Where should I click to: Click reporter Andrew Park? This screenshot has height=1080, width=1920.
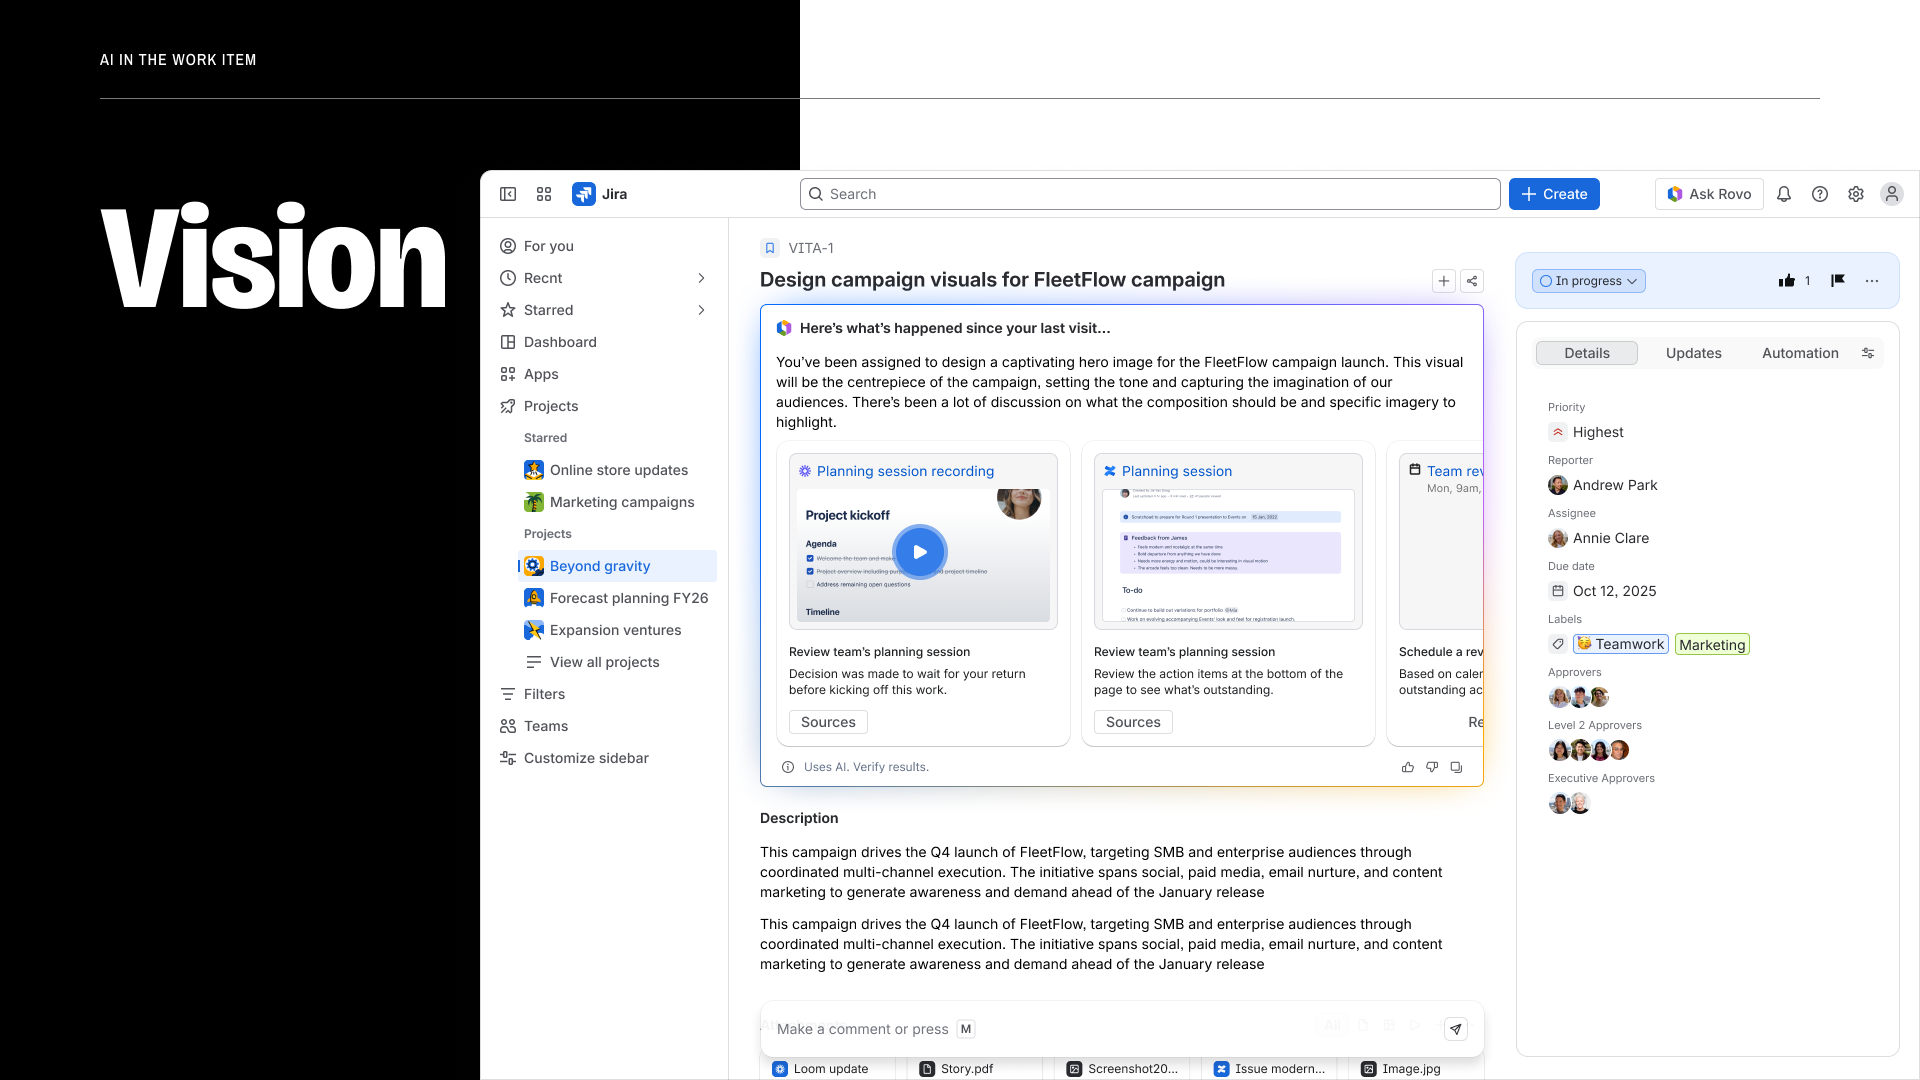click(x=1603, y=485)
